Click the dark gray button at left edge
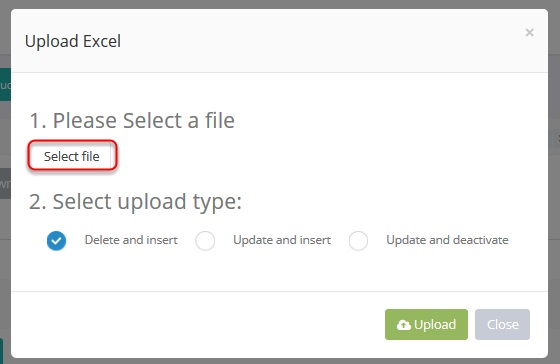Screen dimensions: 560x364 tap(5, 184)
